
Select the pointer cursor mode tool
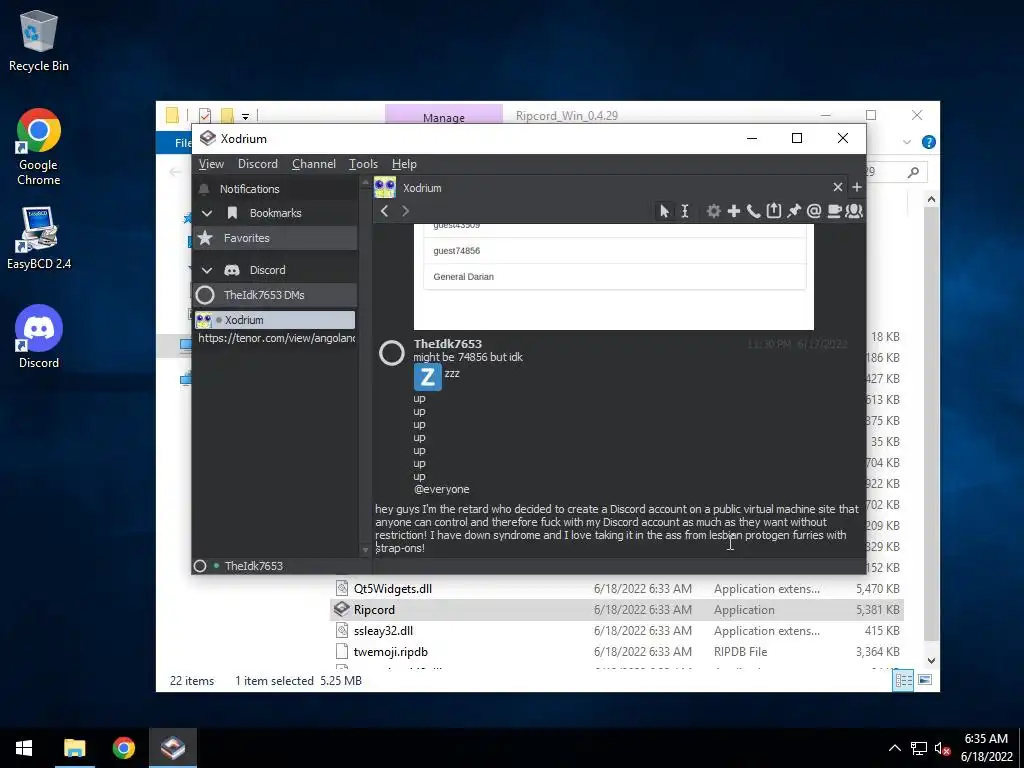(664, 211)
